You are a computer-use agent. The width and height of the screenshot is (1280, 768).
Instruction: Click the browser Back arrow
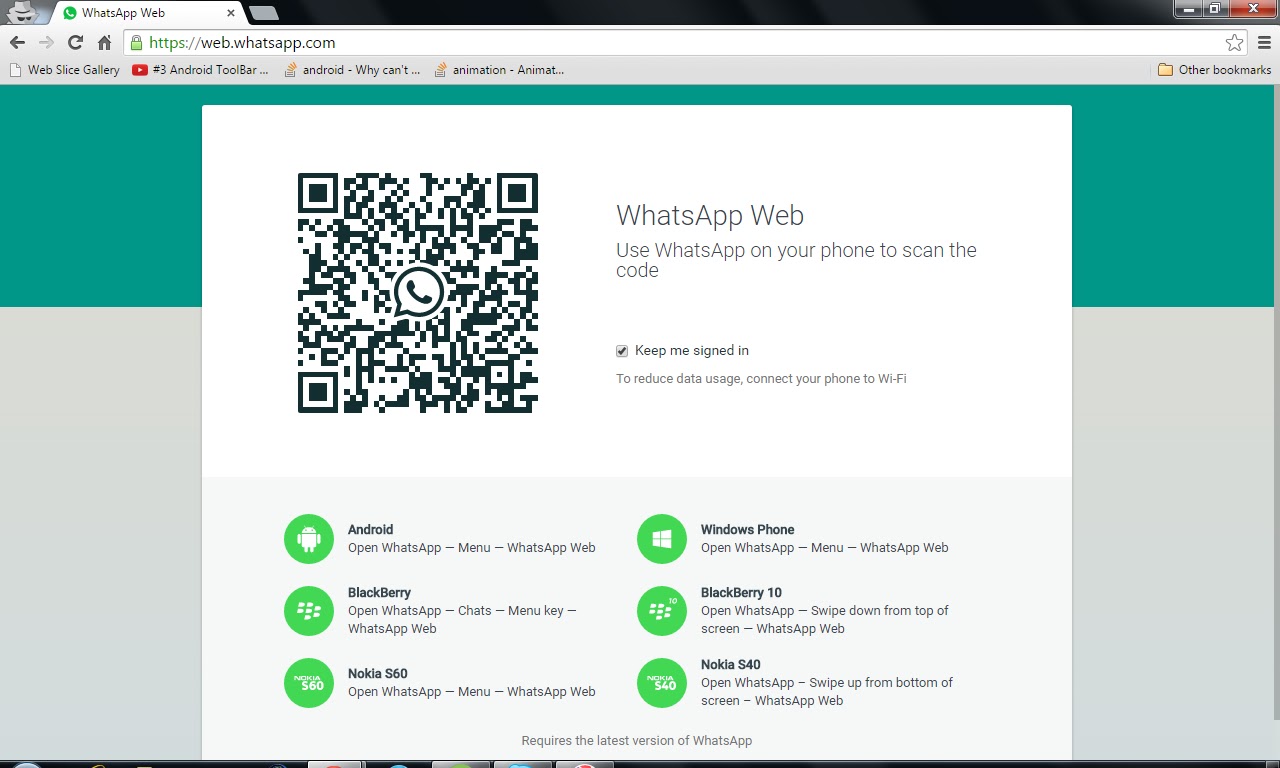(17, 43)
